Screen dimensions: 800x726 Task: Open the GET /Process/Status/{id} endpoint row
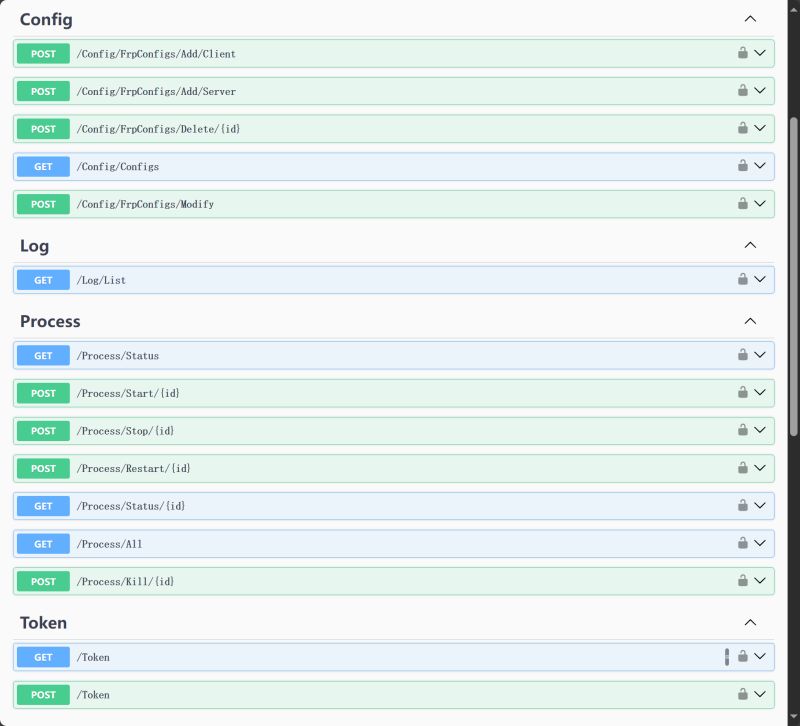tap(400, 506)
